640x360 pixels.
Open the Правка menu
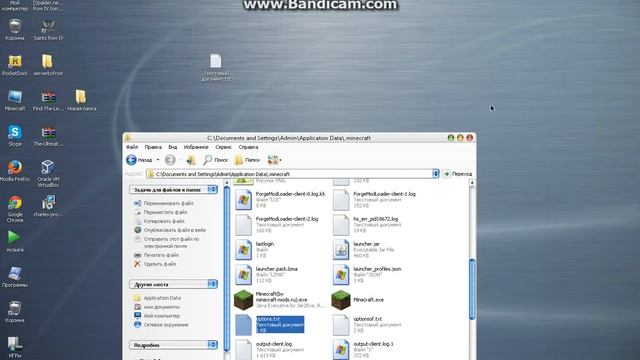point(153,147)
